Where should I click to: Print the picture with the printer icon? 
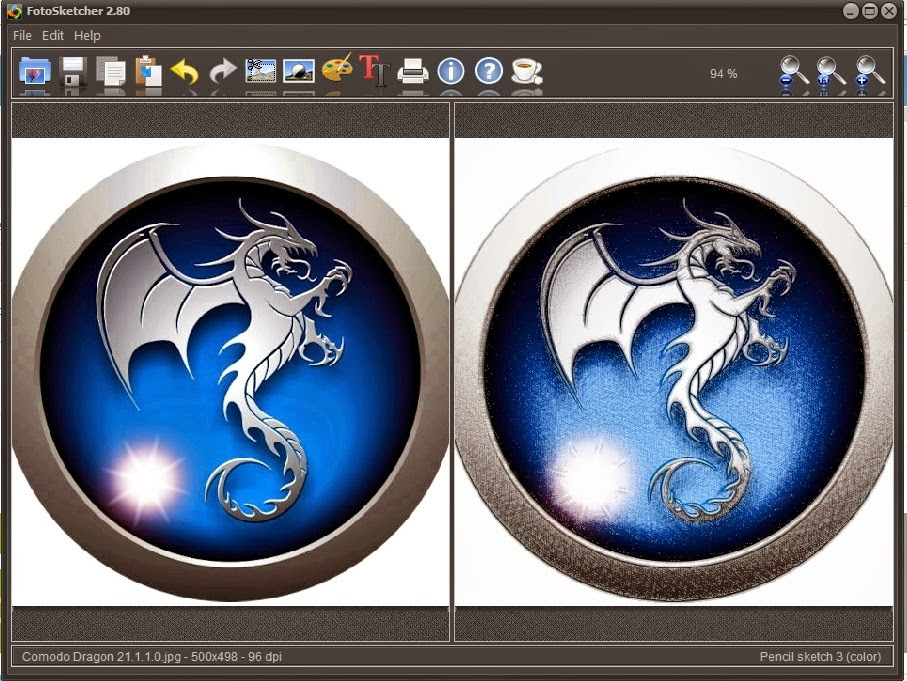(x=413, y=72)
